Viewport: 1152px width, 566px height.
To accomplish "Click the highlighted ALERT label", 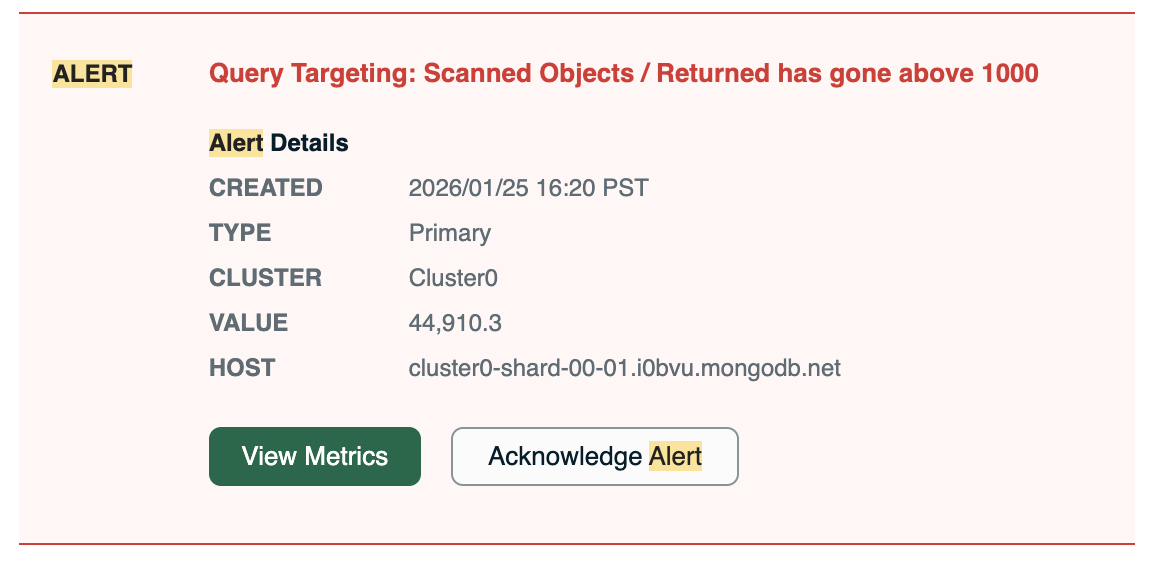I will click(x=92, y=73).
